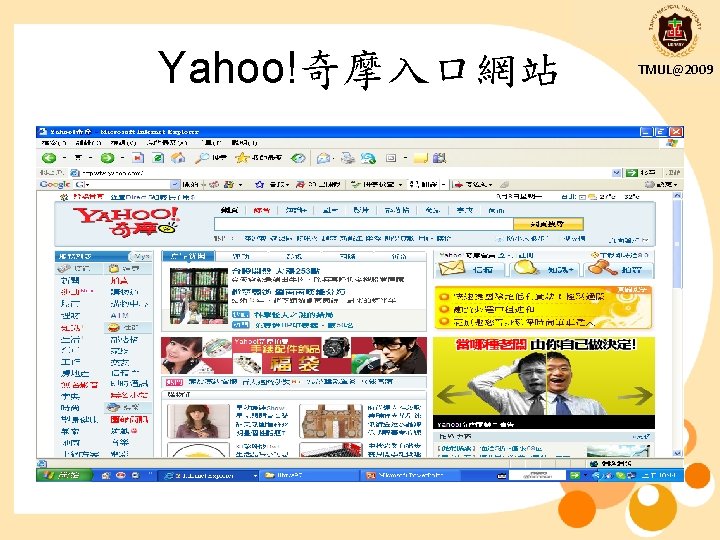The height and width of the screenshot is (540, 720).
Task: Click the green Forward arrow button
Action: coord(107,158)
